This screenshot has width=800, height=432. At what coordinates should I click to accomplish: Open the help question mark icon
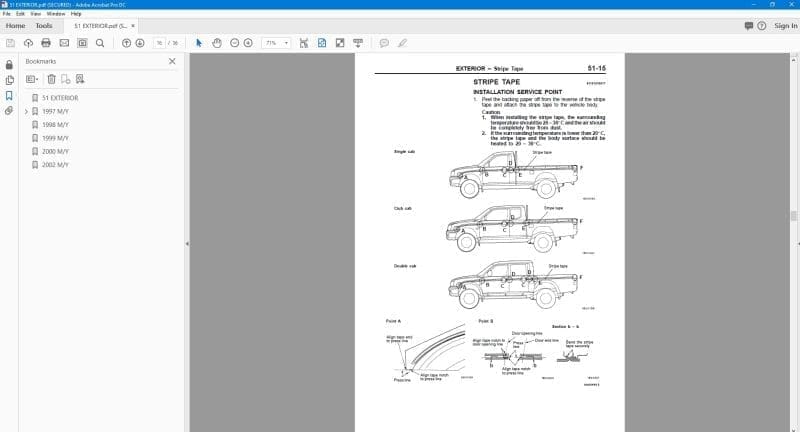[762, 26]
